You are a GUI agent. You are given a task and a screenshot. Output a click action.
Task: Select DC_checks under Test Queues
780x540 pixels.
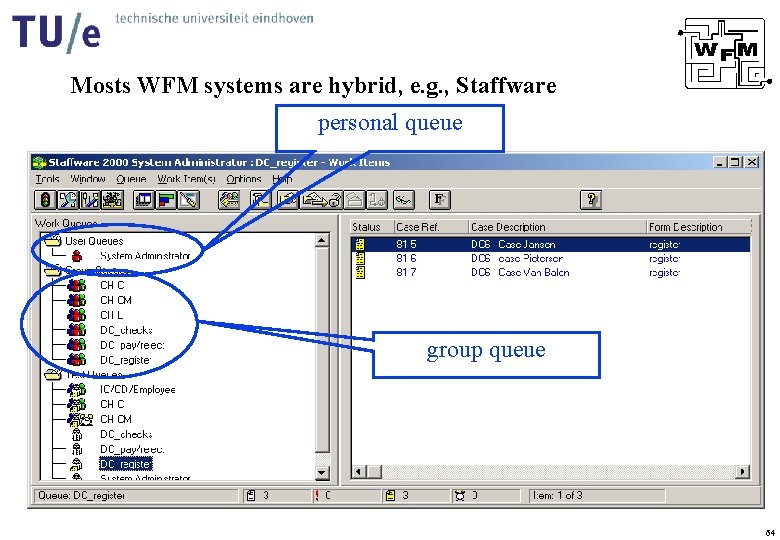126,434
